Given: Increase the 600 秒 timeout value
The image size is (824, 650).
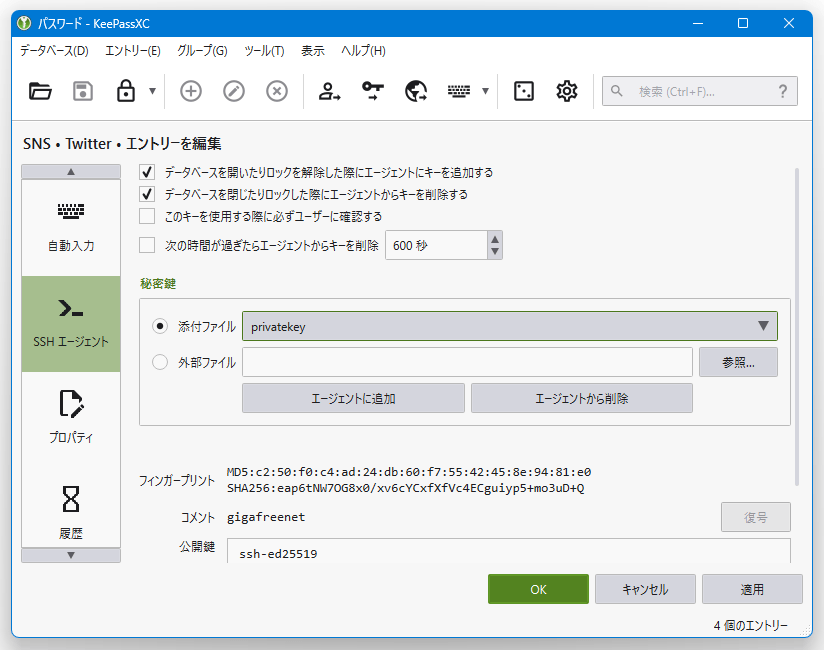Looking at the screenshot, I should pos(495,239).
